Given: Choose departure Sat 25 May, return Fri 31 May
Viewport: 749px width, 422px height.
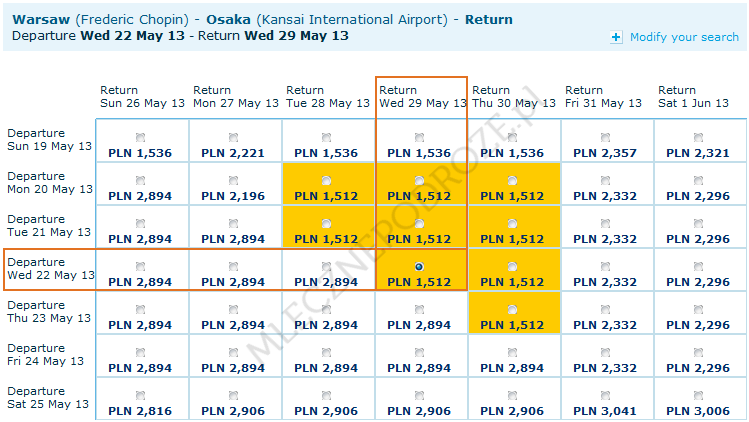Looking at the screenshot, I should click(x=605, y=395).
